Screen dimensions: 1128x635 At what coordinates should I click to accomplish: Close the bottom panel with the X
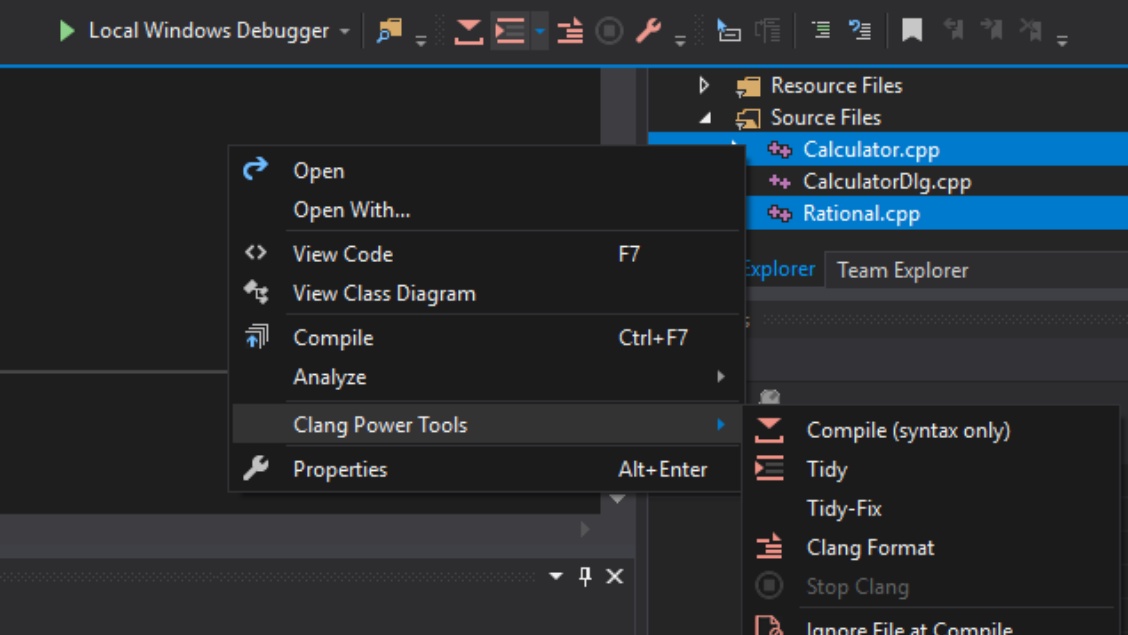615,576
